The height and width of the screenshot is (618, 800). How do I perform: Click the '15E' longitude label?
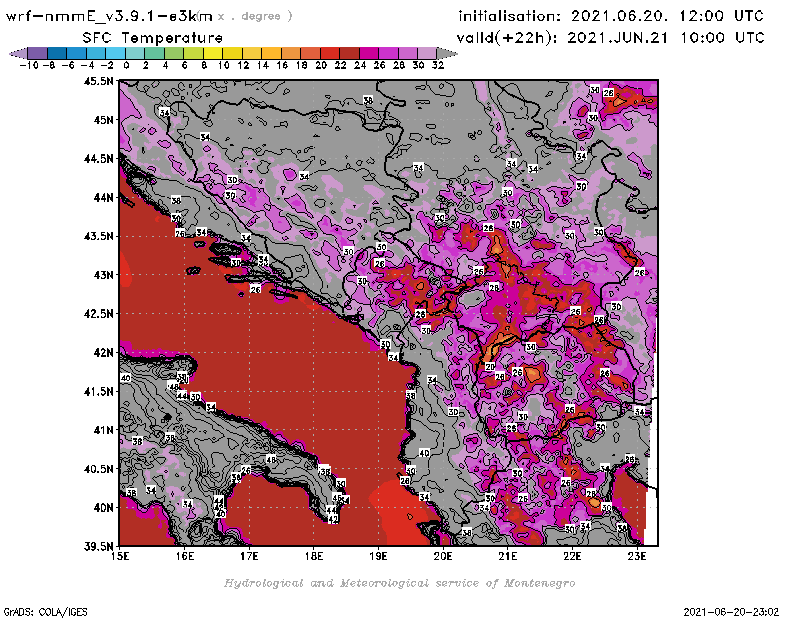(120, 556)
